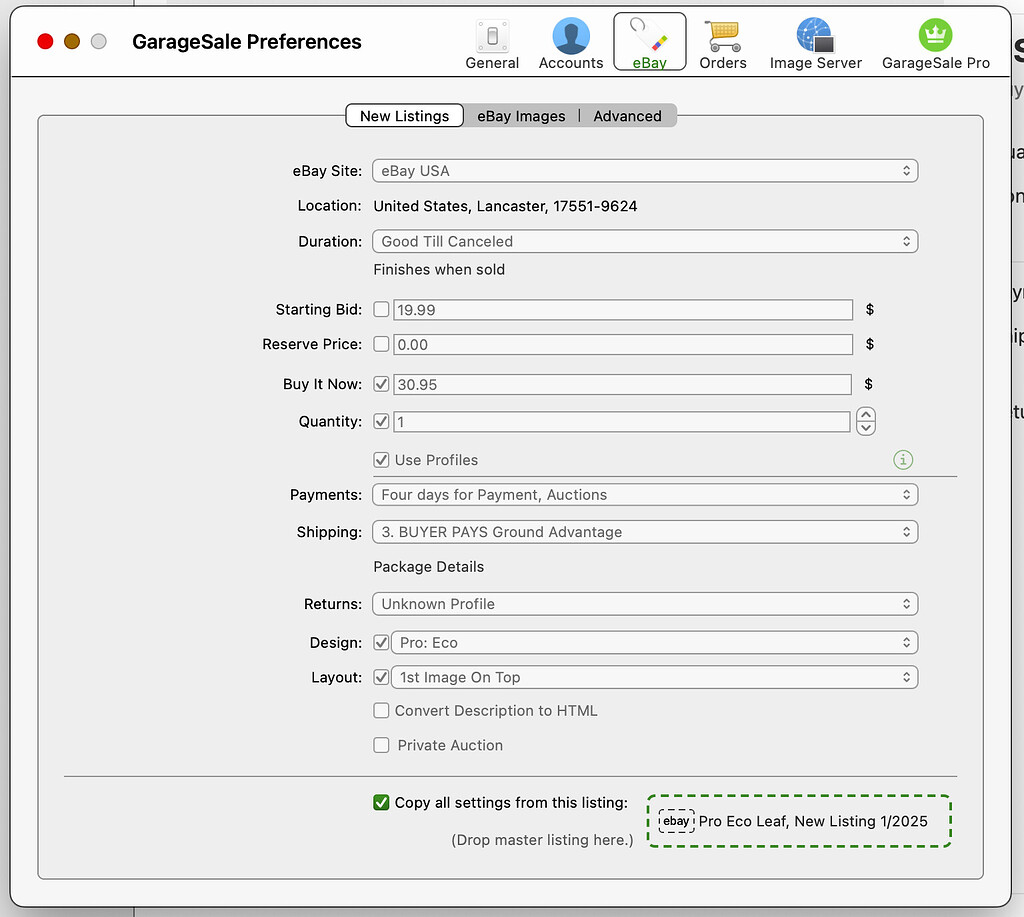
Task: Expand the Duration dropdown menu
Action: 644,241
